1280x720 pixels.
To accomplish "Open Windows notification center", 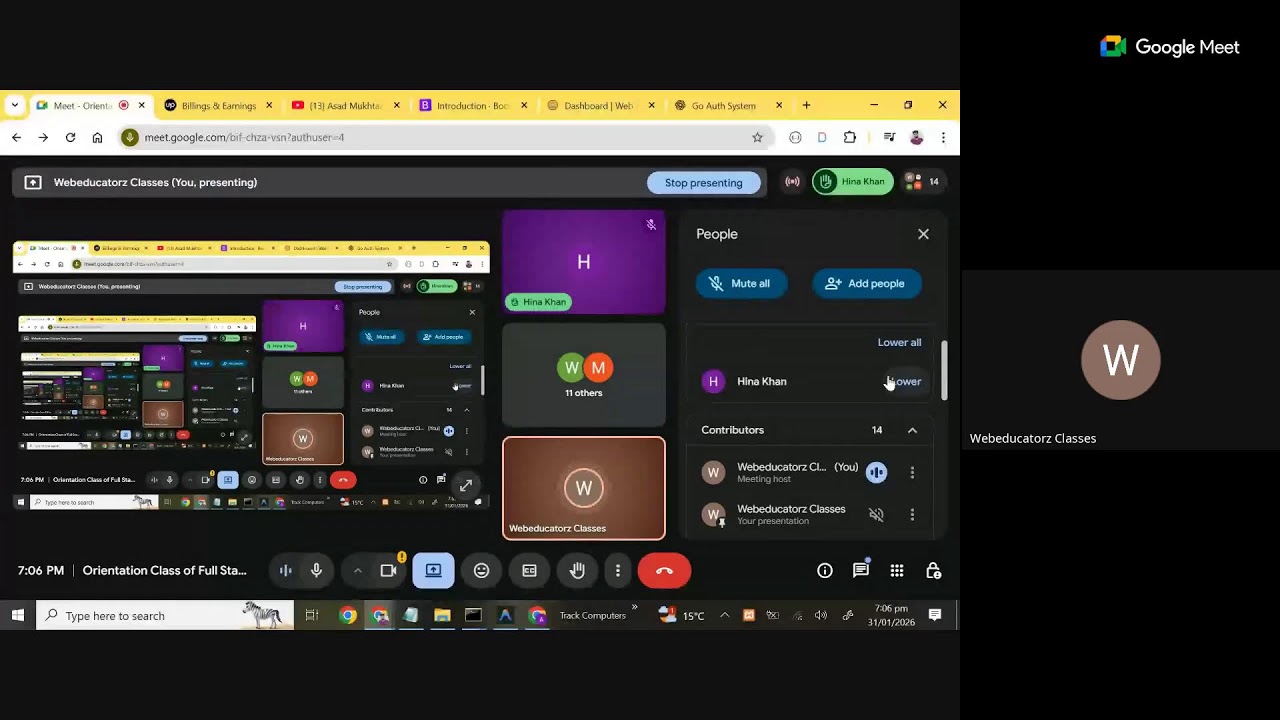I will point(935,615).
